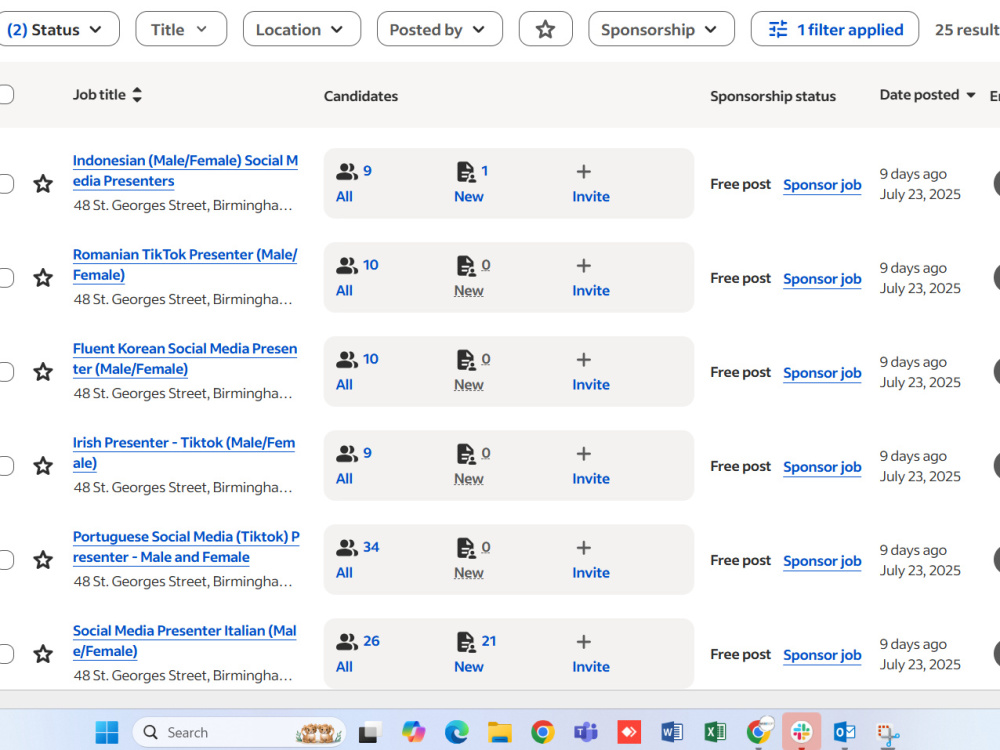Click the Sponsorship status column header
Screen dimensions: 1000x750
[773, 96]
